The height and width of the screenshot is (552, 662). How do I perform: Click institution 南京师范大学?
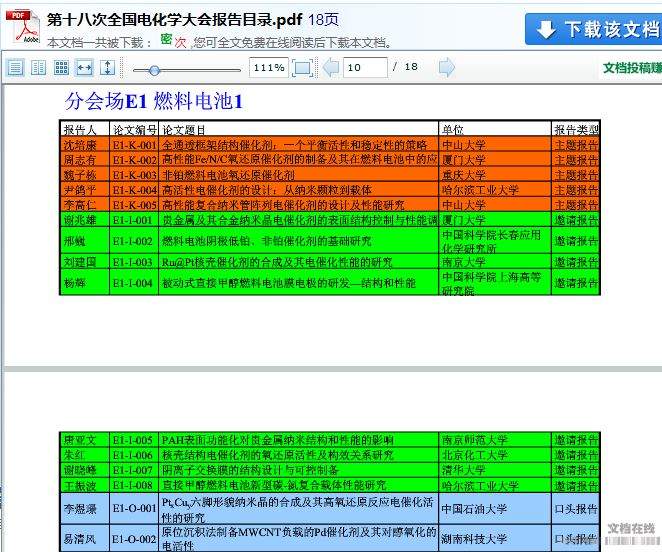pyautogui.click(x=475, y=440)
